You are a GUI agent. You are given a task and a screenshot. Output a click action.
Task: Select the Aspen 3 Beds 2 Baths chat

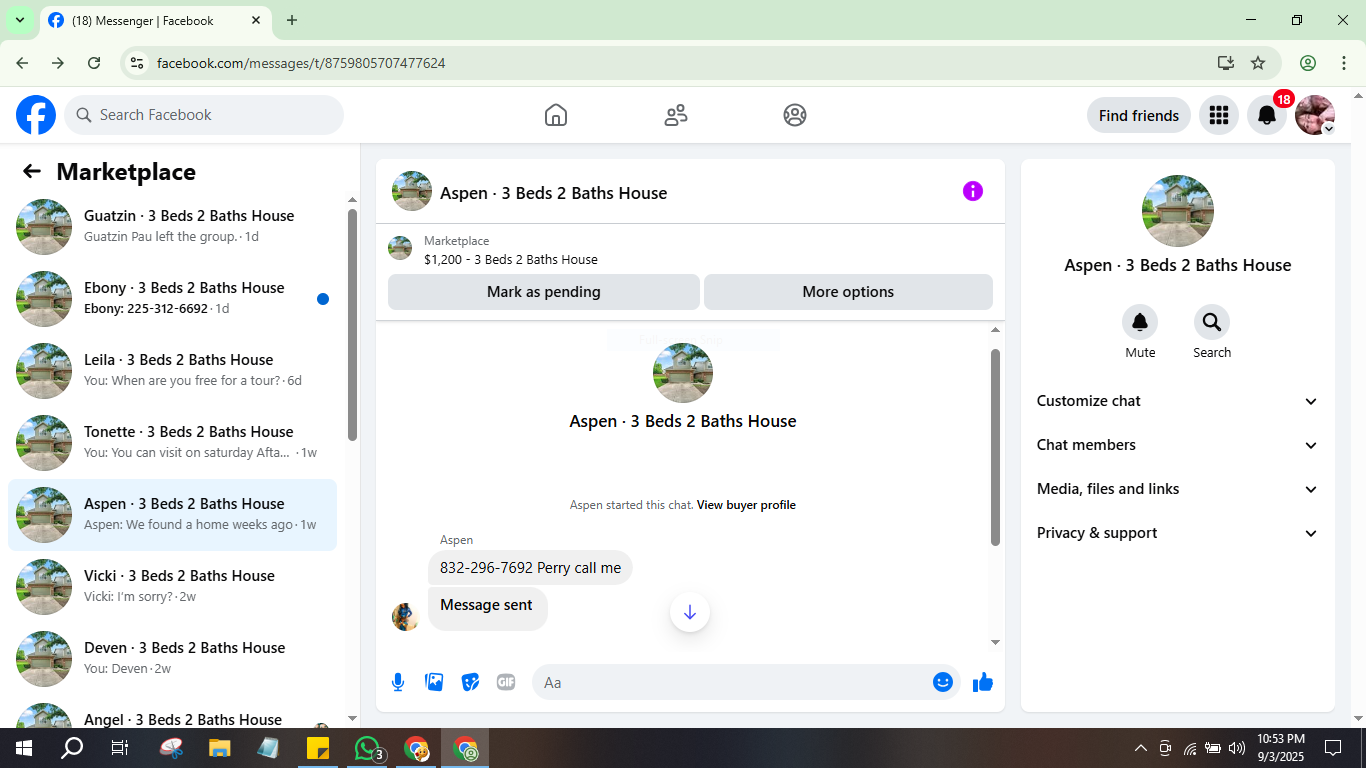tap(172, 515)
